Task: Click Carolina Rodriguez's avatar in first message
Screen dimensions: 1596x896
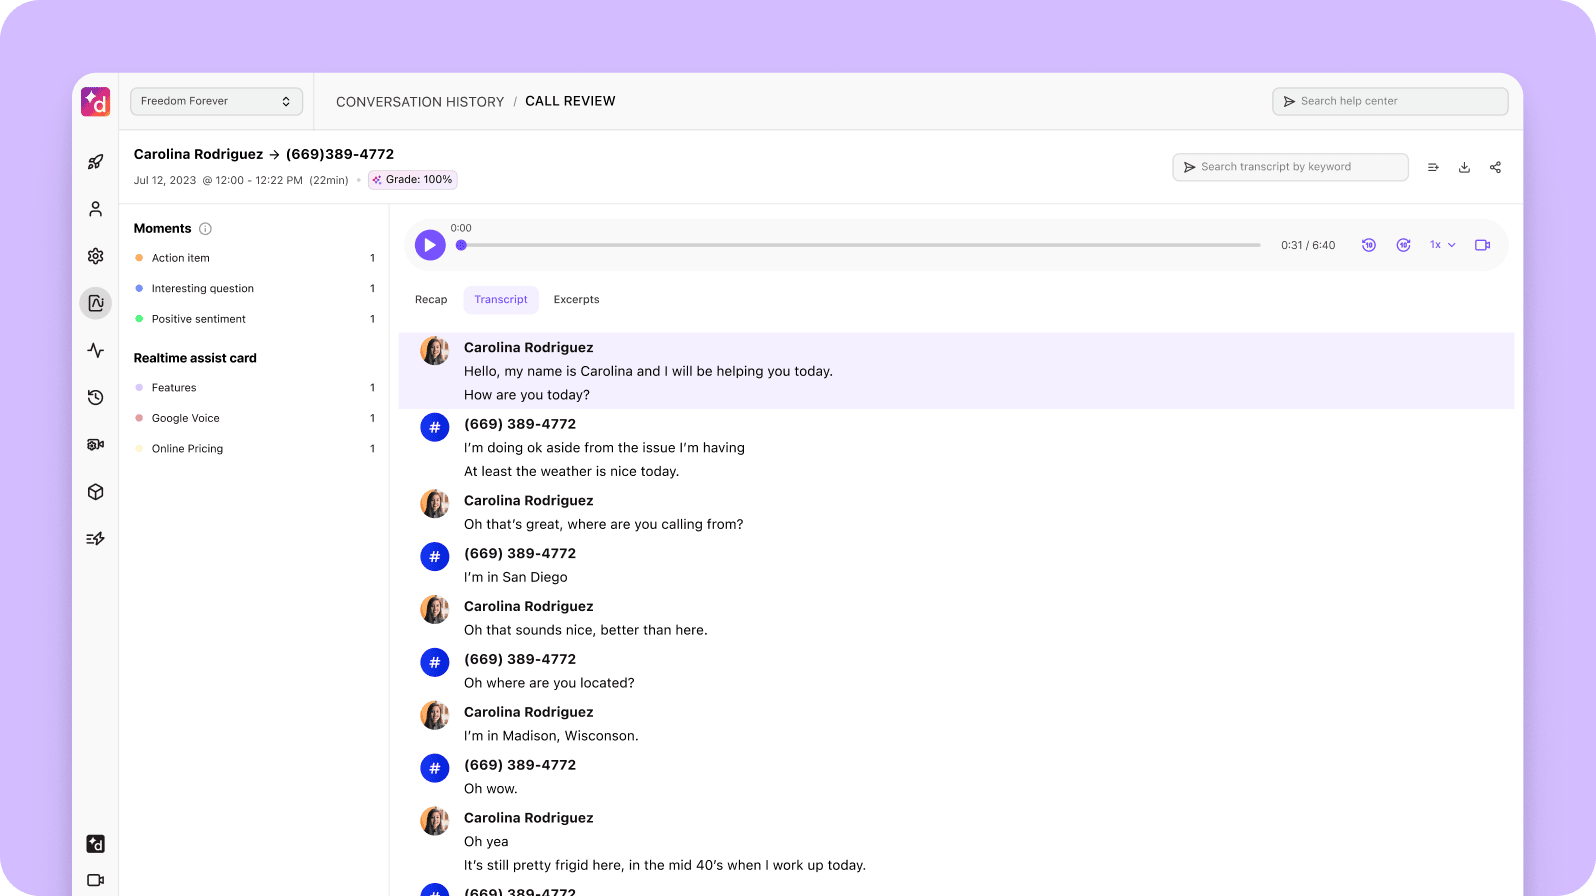Action: 434,350
